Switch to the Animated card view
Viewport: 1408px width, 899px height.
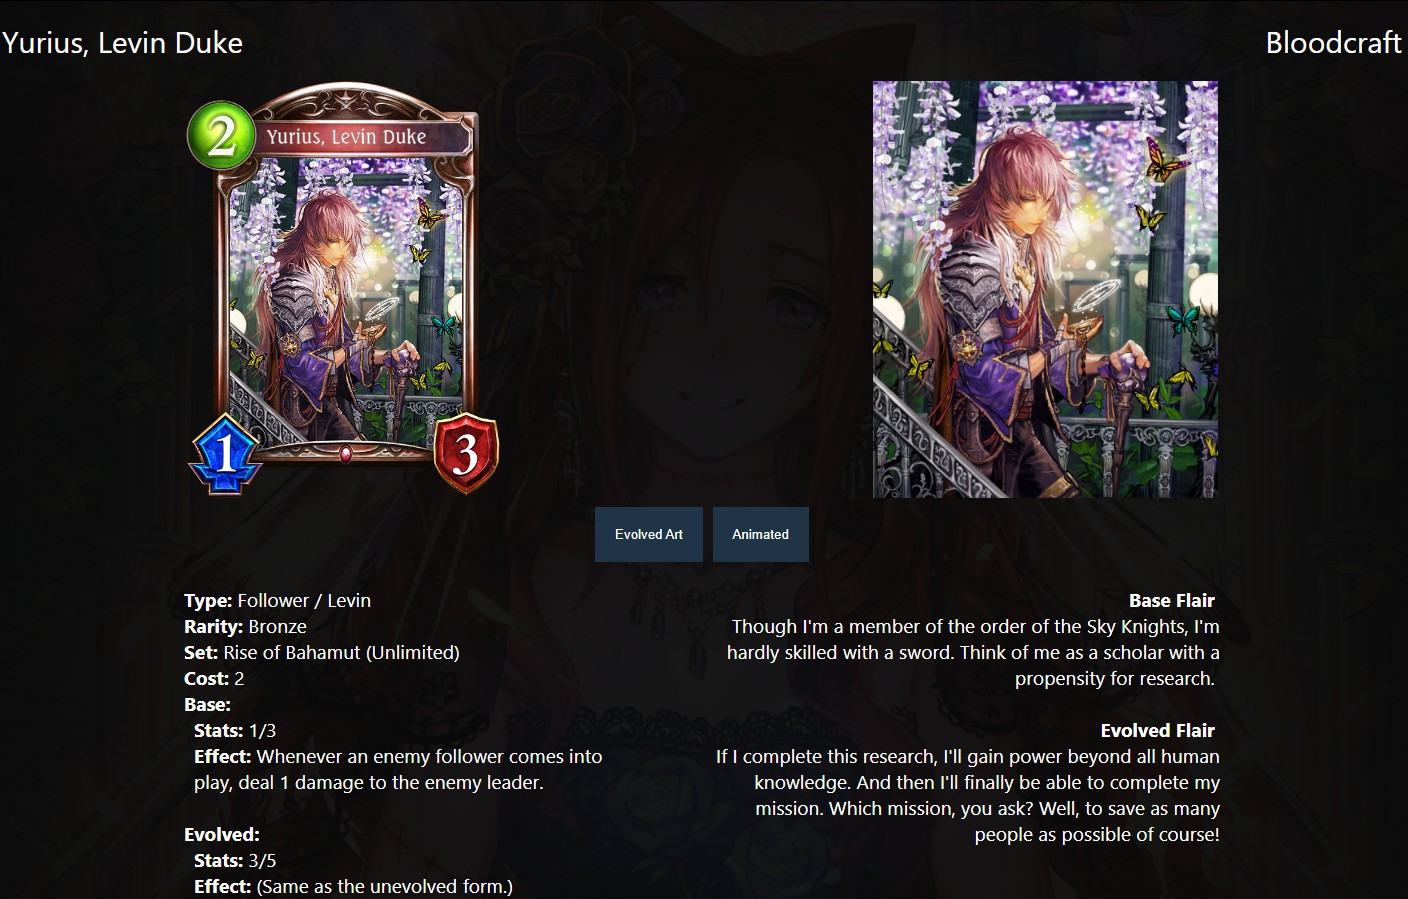760,534
